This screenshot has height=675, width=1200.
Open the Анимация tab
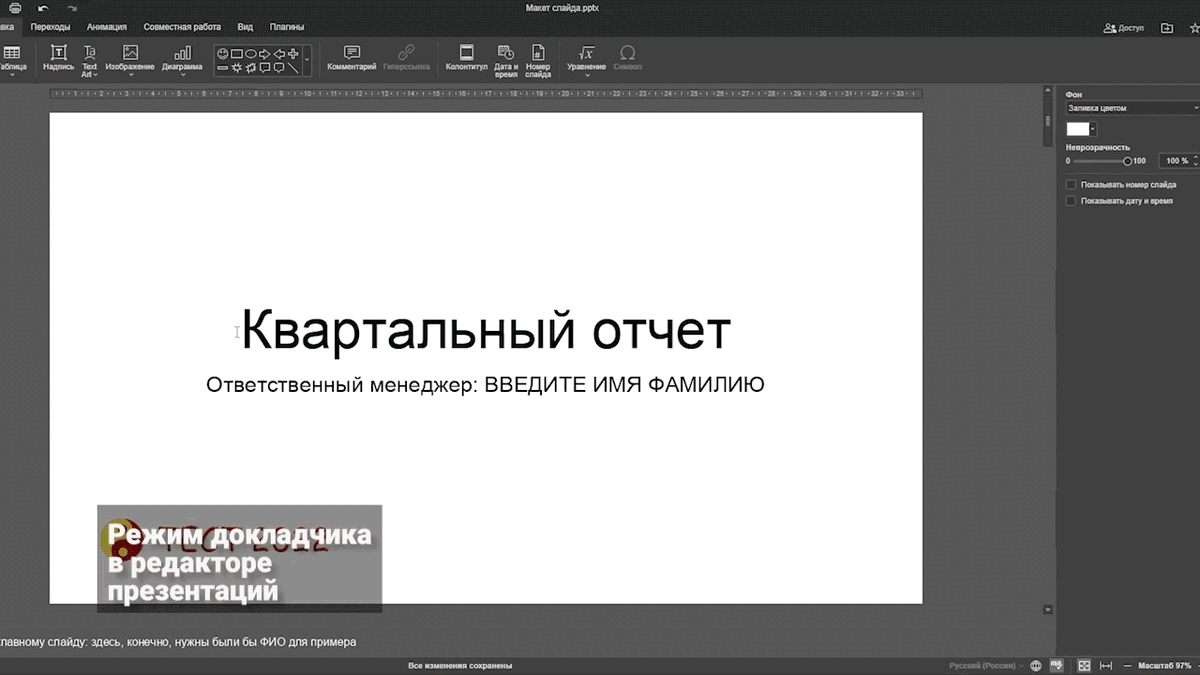click(107, 27)
